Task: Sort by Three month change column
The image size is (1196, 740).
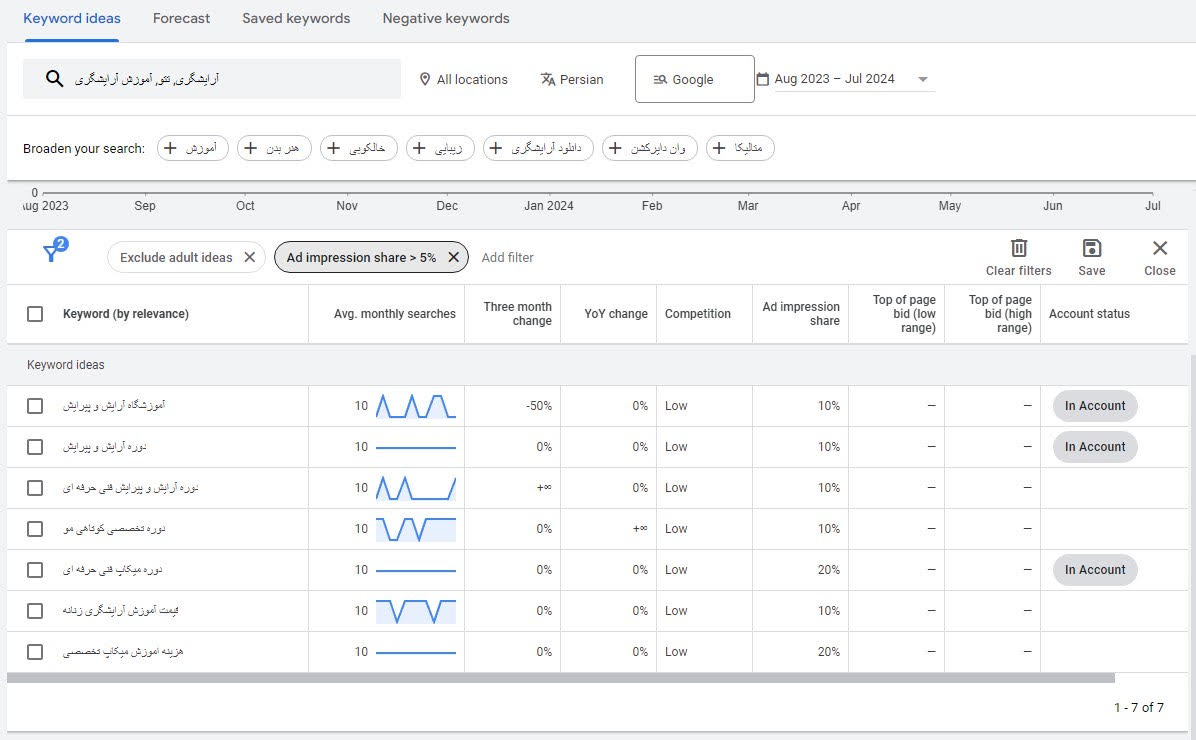Action: click(x=517, y=314)
